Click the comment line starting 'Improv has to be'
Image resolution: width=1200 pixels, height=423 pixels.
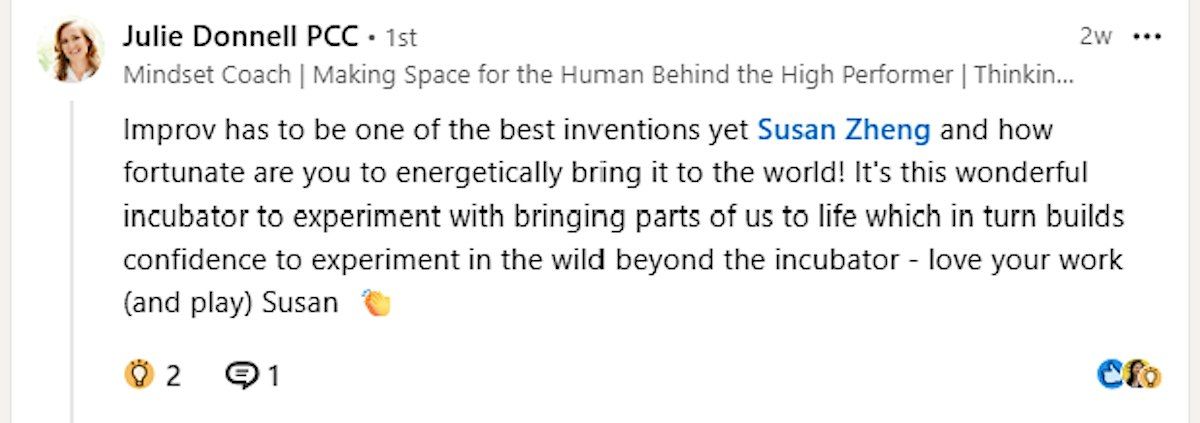(x=588, y=130)
